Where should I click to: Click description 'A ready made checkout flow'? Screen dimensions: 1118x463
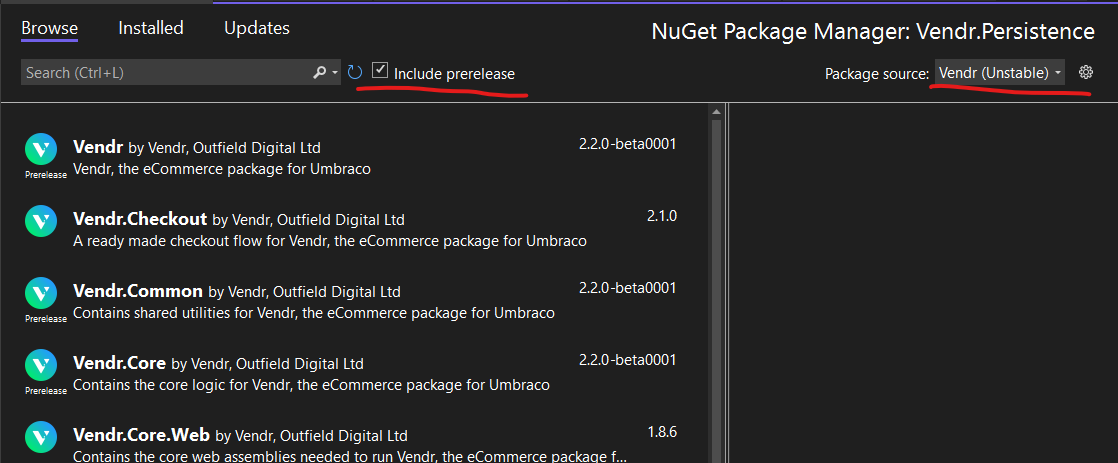pos(330,241)
